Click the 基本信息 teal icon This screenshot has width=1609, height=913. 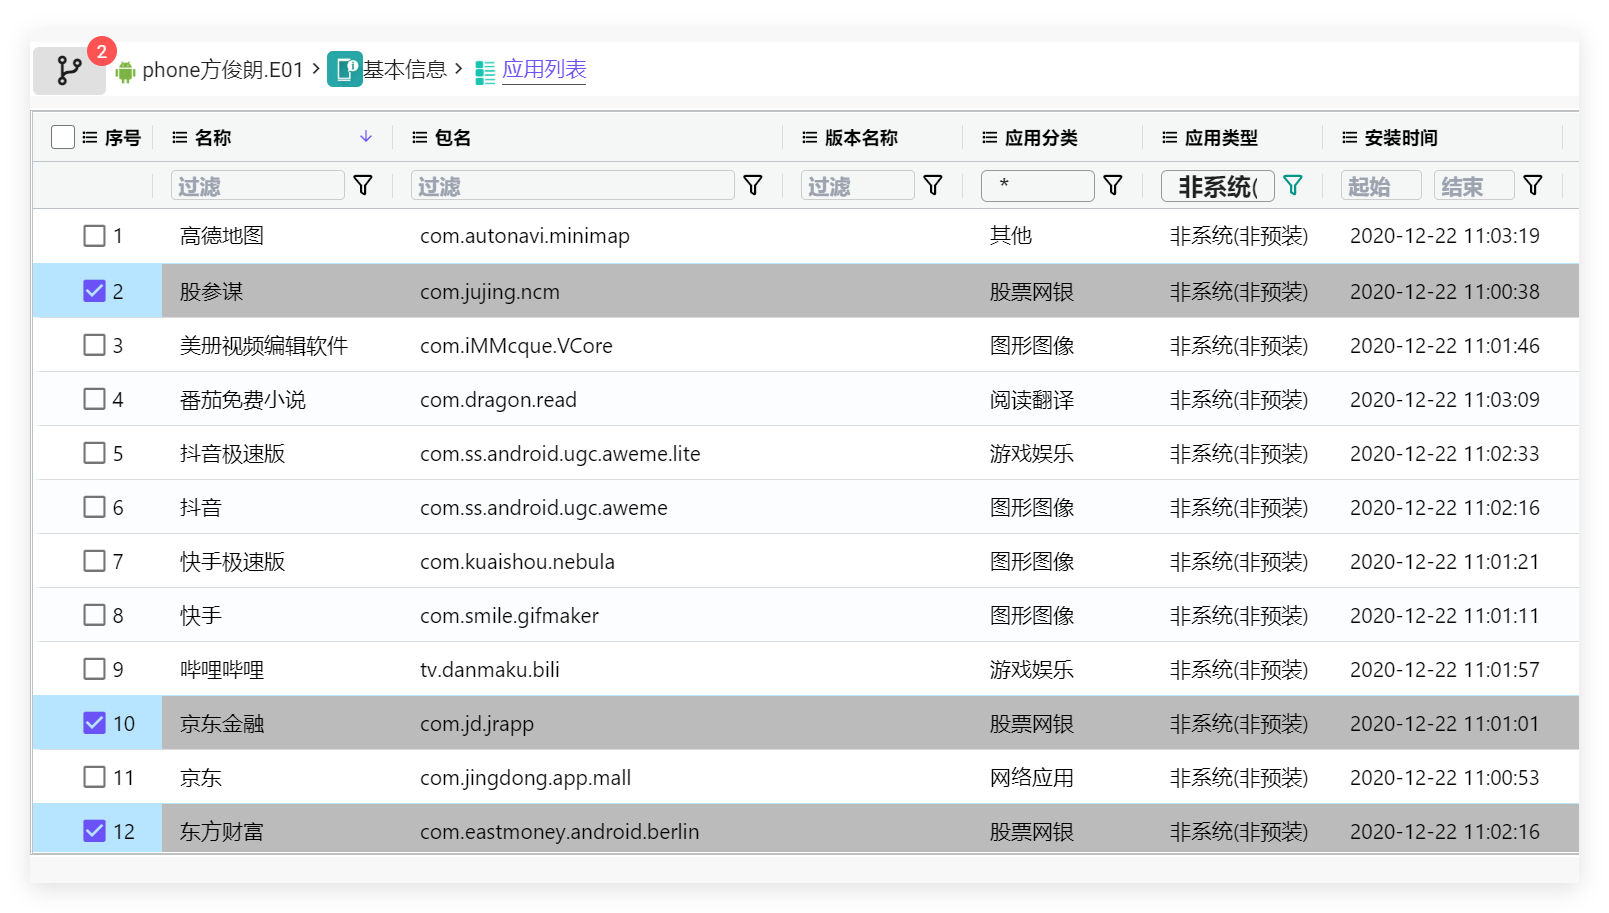click(345, 69)
